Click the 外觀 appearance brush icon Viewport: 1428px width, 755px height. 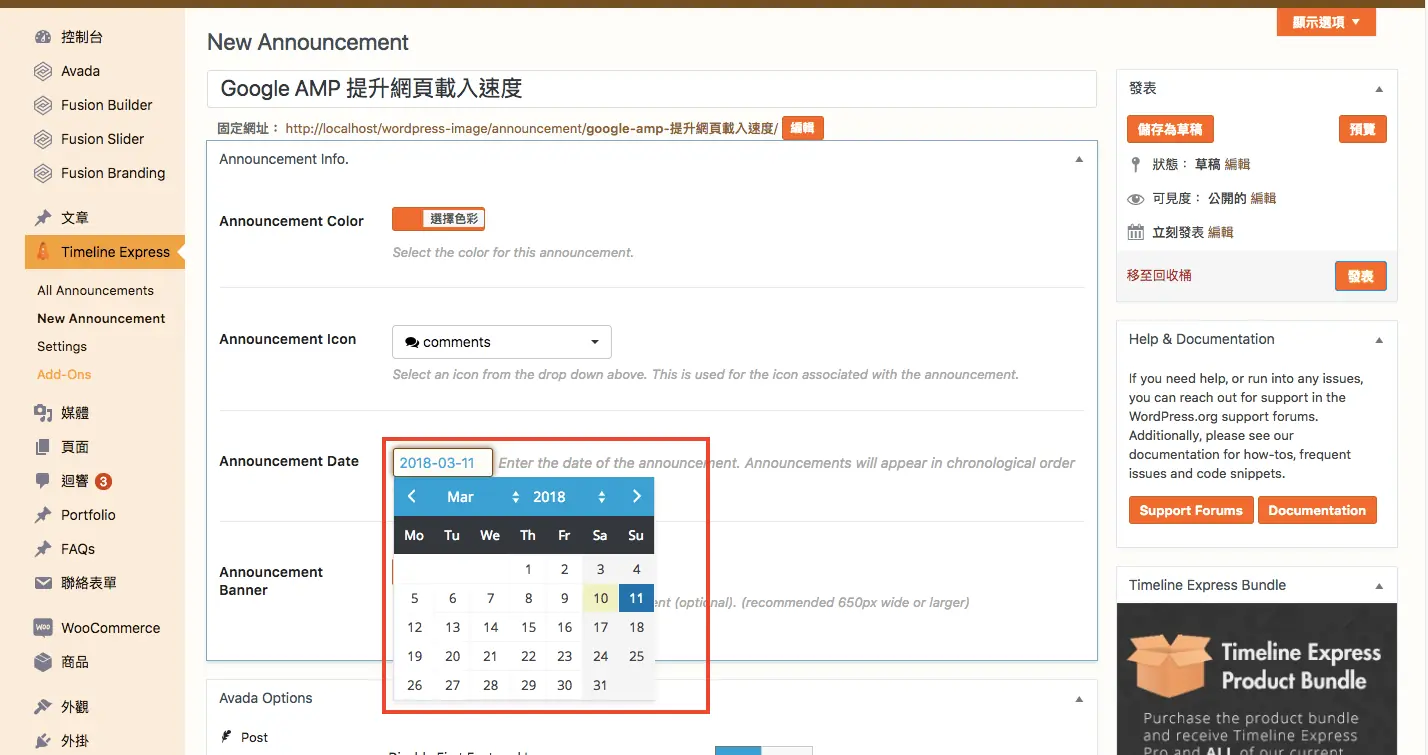(43, 707)
